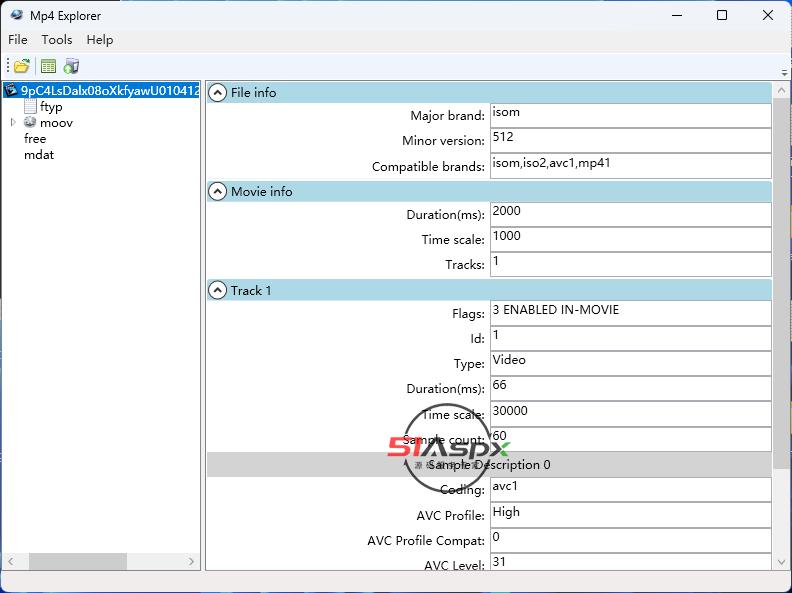Click the ftyp page icon in tree
The height and width of the screenshot is (593, 792).
click(30, 106)
